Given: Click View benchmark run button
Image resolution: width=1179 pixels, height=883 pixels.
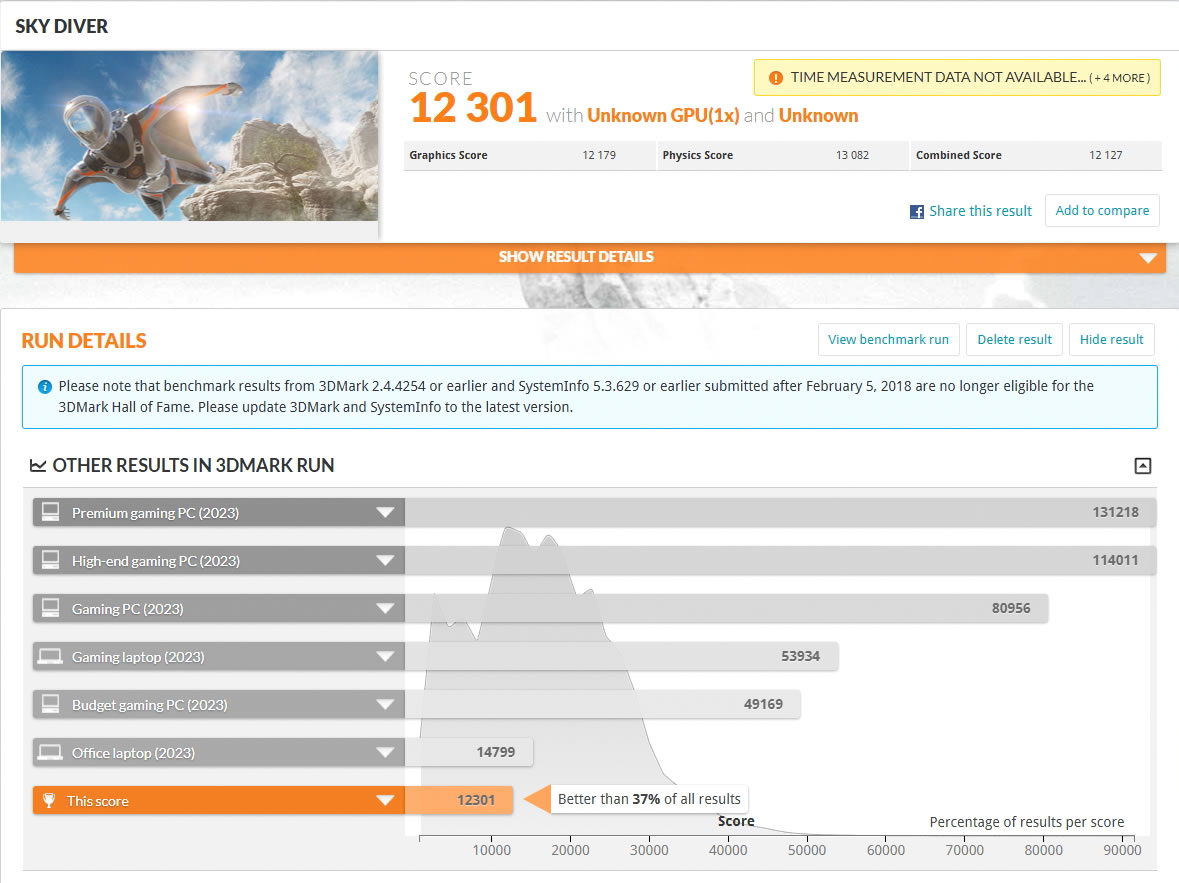Looking at the screenshot, I should click(888, 339).
